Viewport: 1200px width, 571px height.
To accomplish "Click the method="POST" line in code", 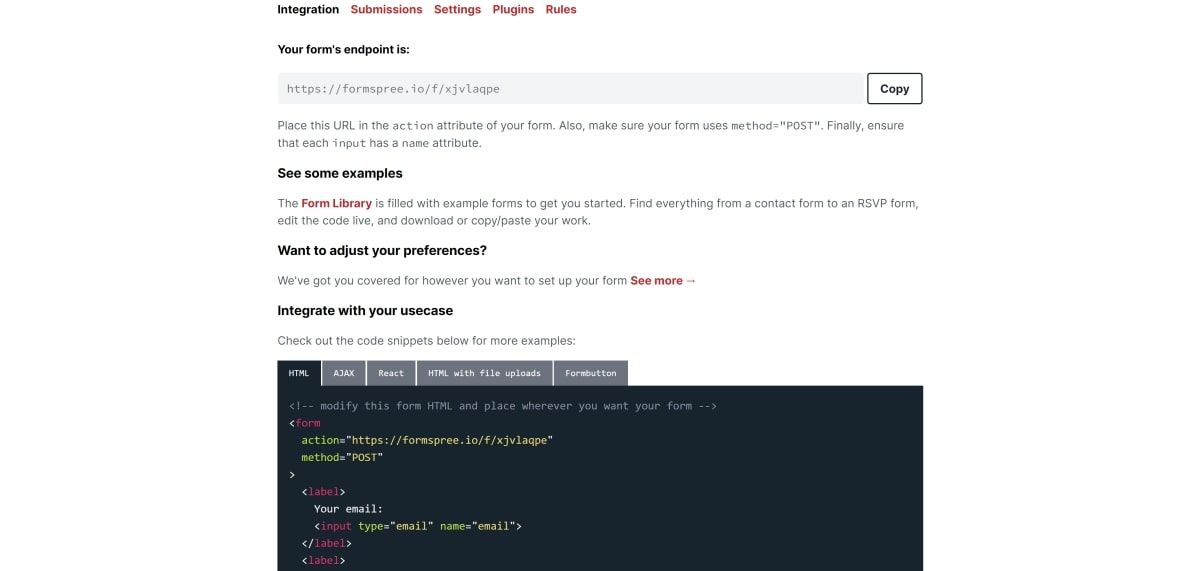I will click(x=342, y=457).
